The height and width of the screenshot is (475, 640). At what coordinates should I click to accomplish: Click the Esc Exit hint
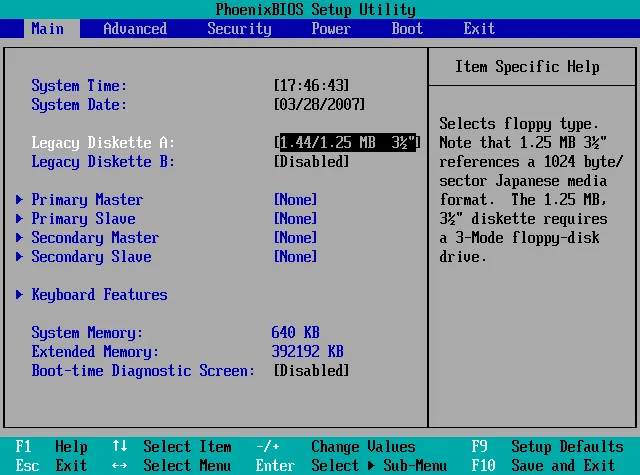pos(51,465)
